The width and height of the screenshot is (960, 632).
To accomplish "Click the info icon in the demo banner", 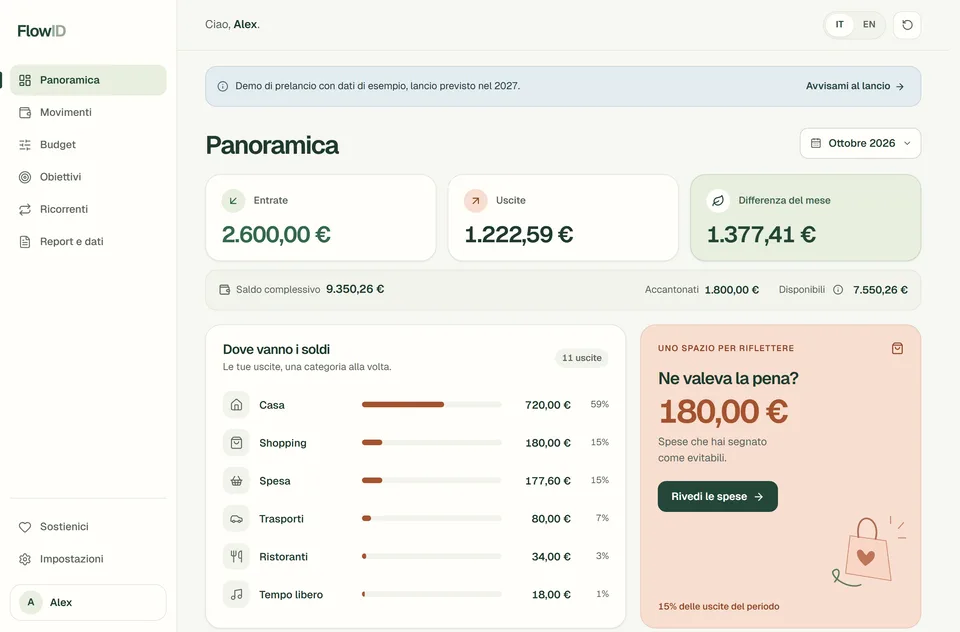I will click(x=223, y=86).
